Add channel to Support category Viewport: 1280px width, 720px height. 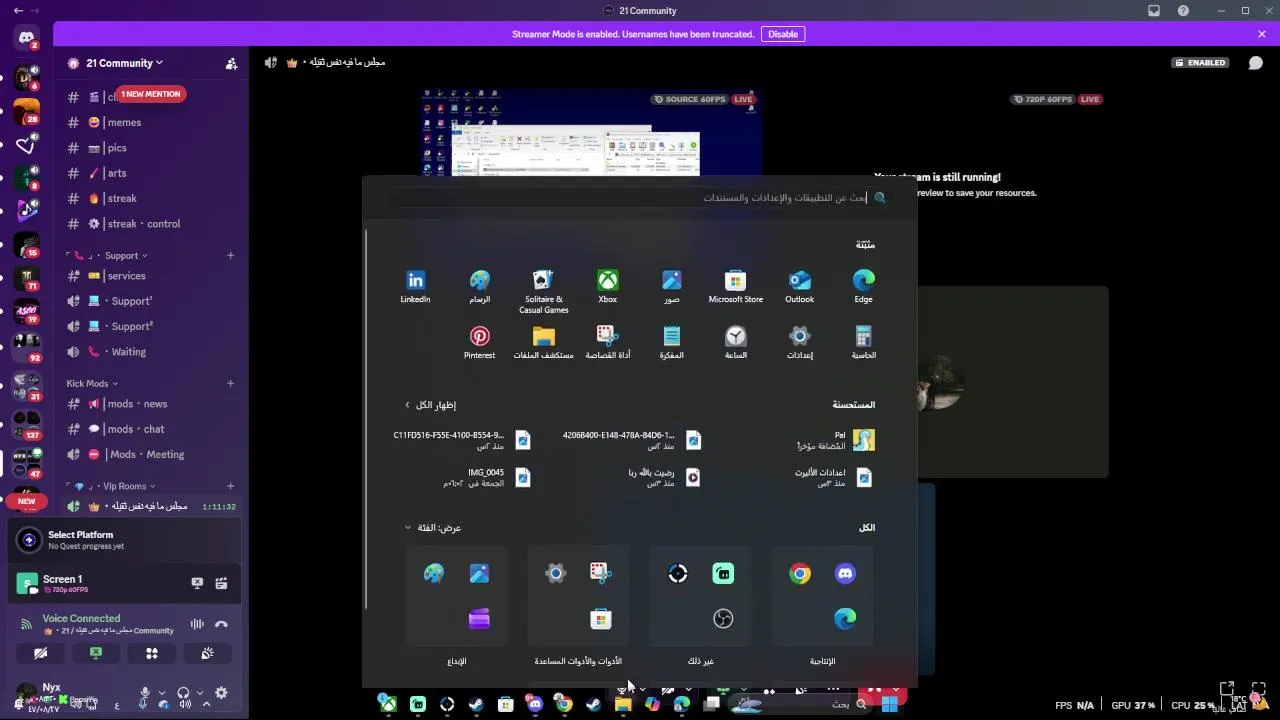230,256
